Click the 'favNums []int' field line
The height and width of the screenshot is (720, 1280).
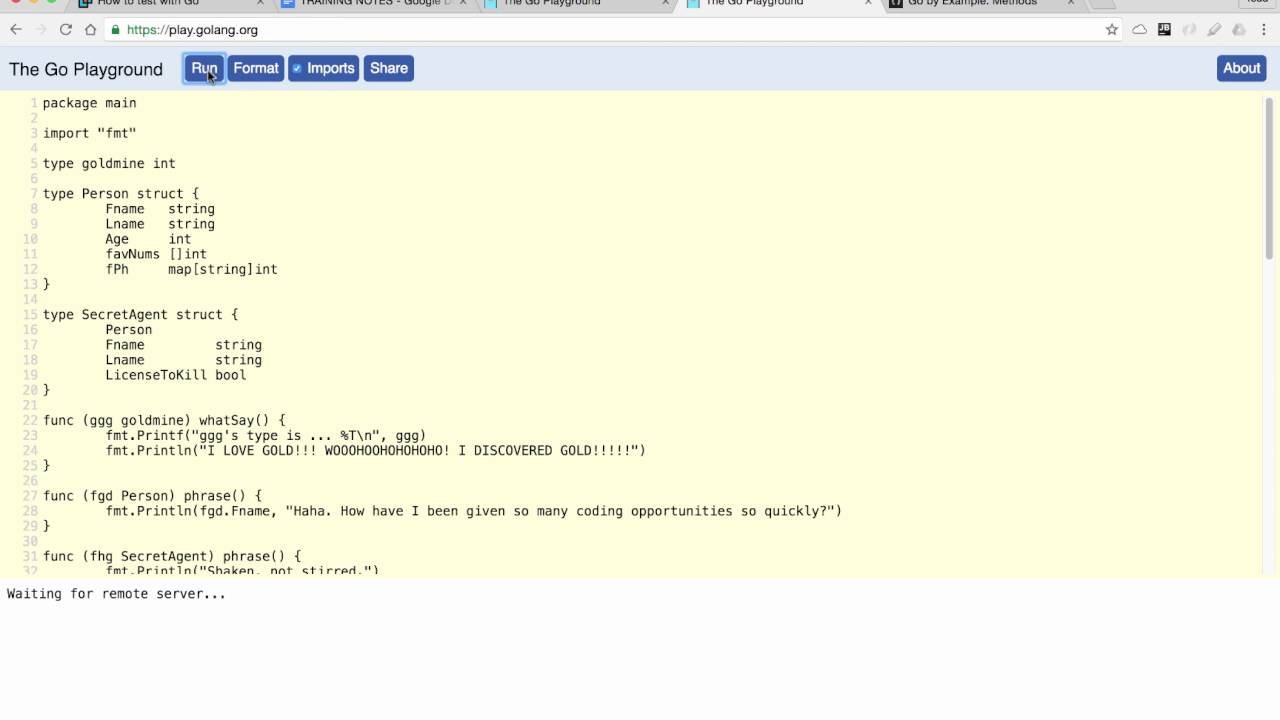tap(156, 254)
